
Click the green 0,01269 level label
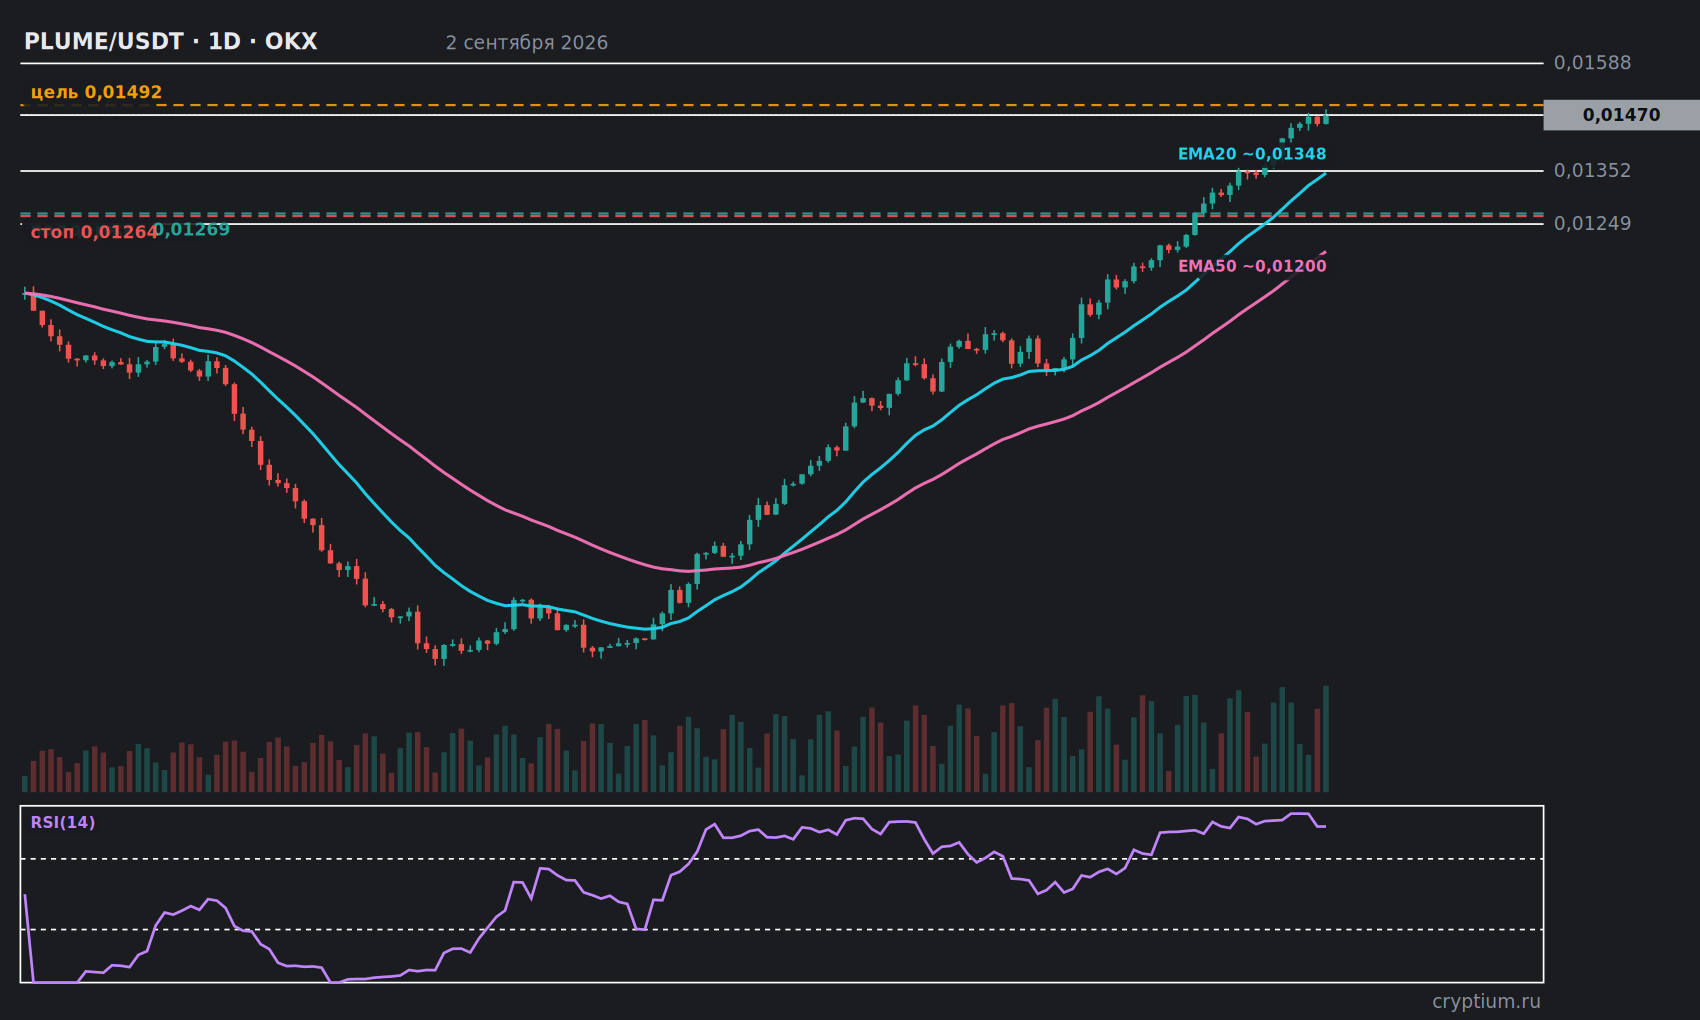[x=193, y=230]
